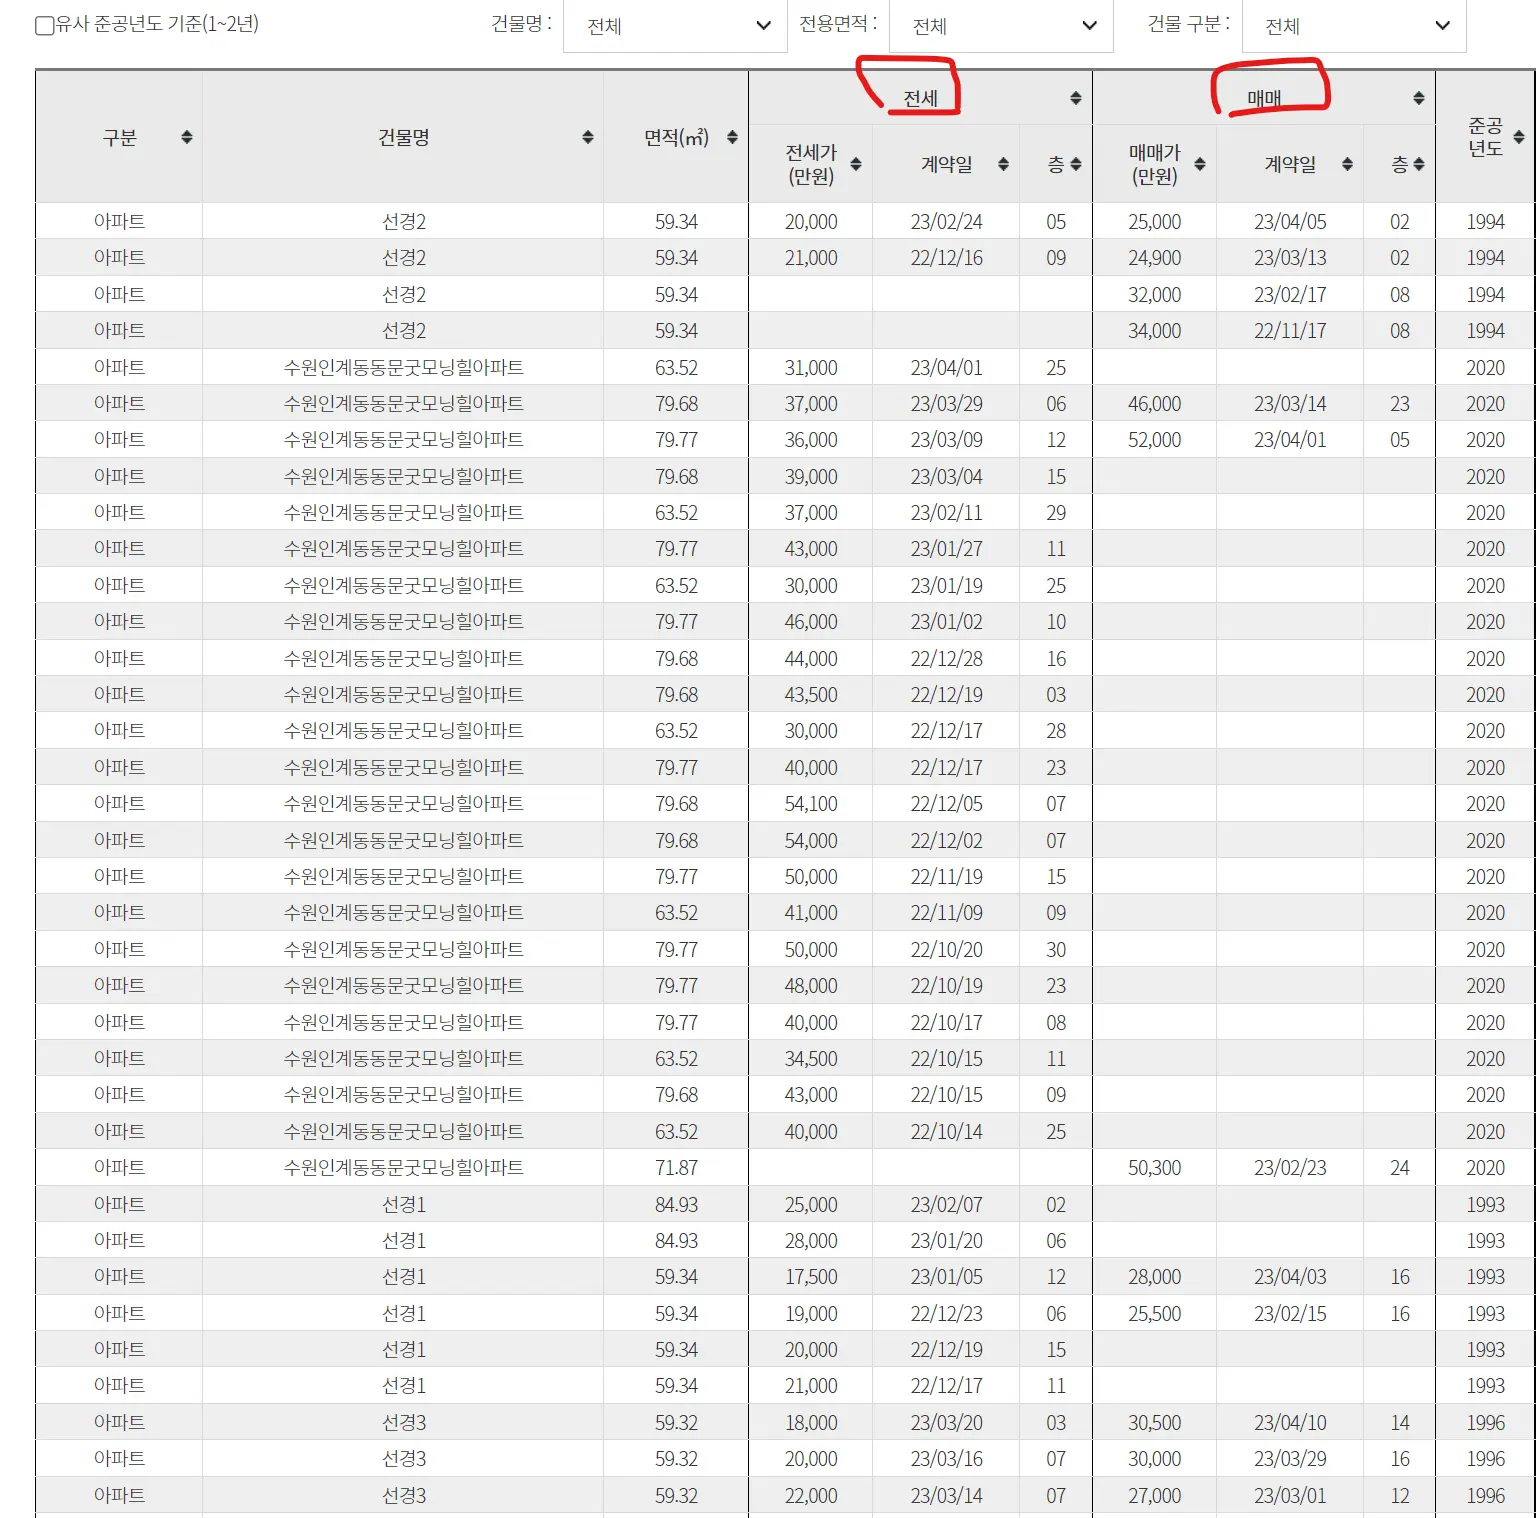Click the 준공년도 column header text
The width and height of the screenshot is (1537, 1518).
point(1485,137)
